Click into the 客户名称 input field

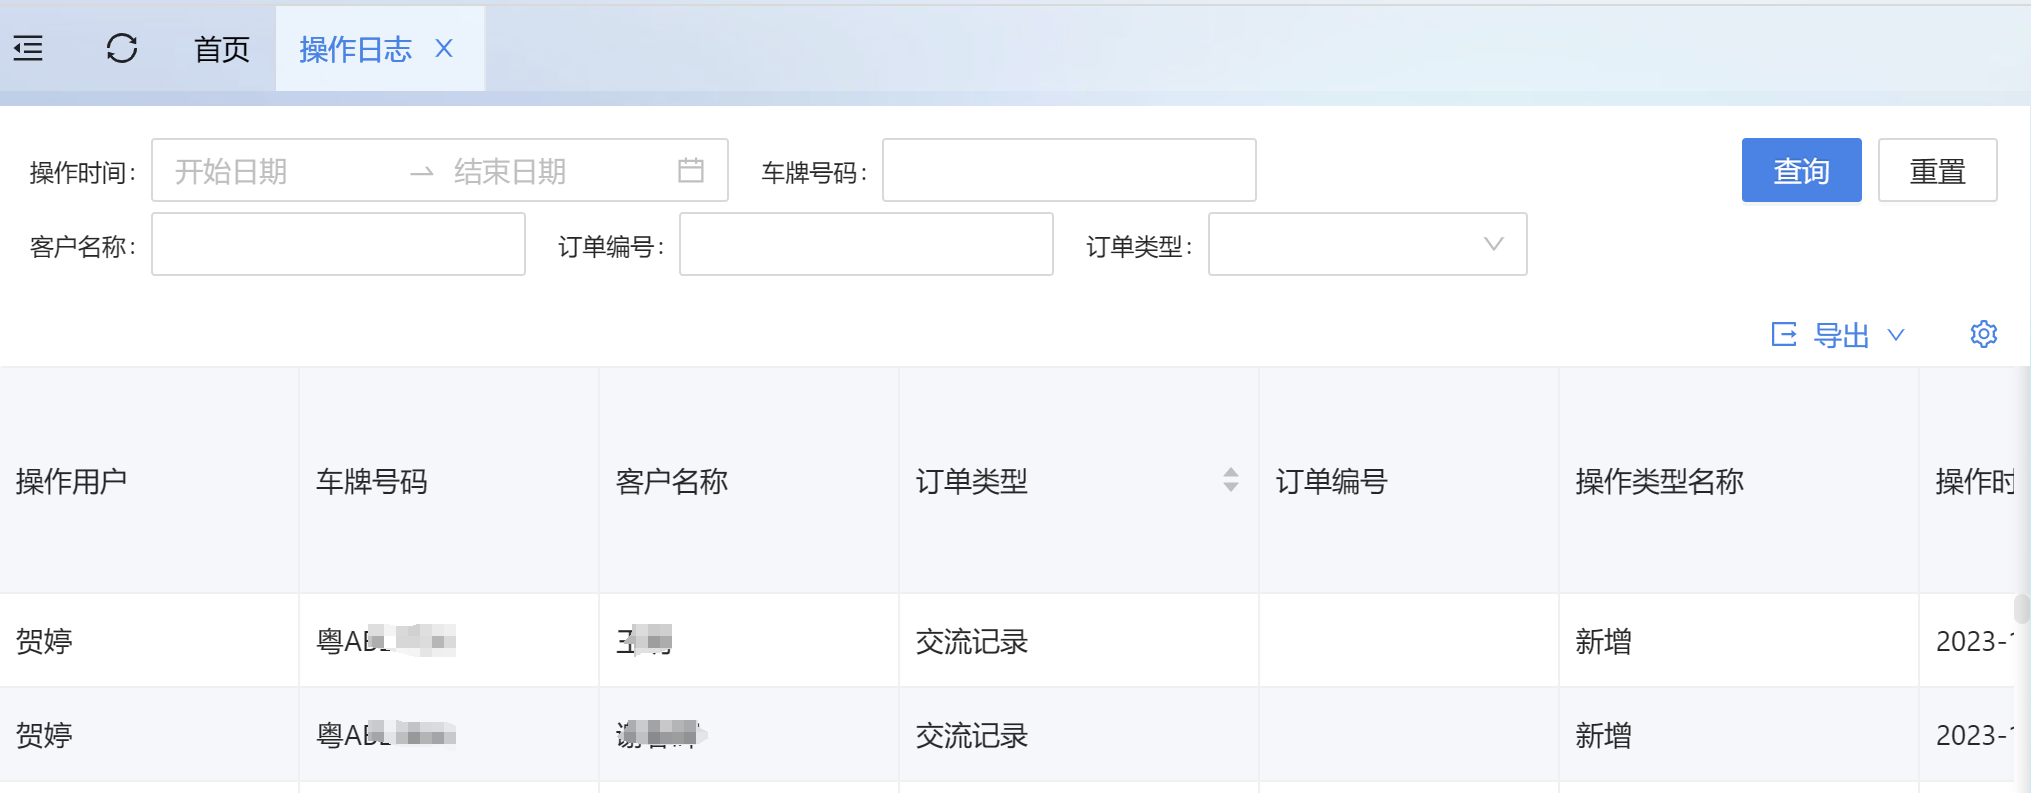pos(338,244)
